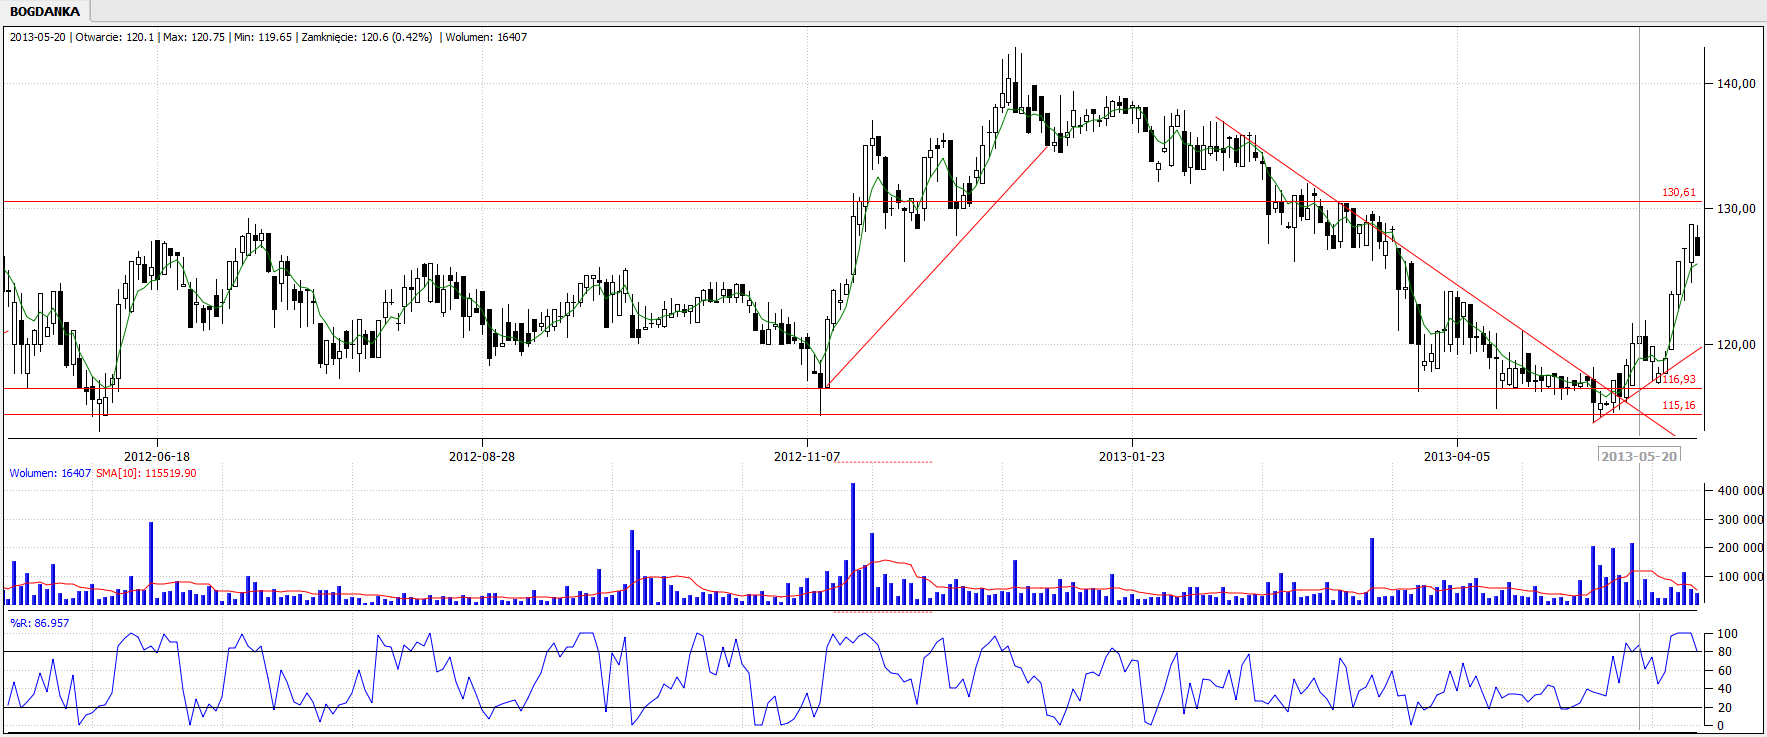Click the highlighted 2013-05-20 cursor date label
The width and height of the screenshot is (1767, 737).
point(1639,456)
